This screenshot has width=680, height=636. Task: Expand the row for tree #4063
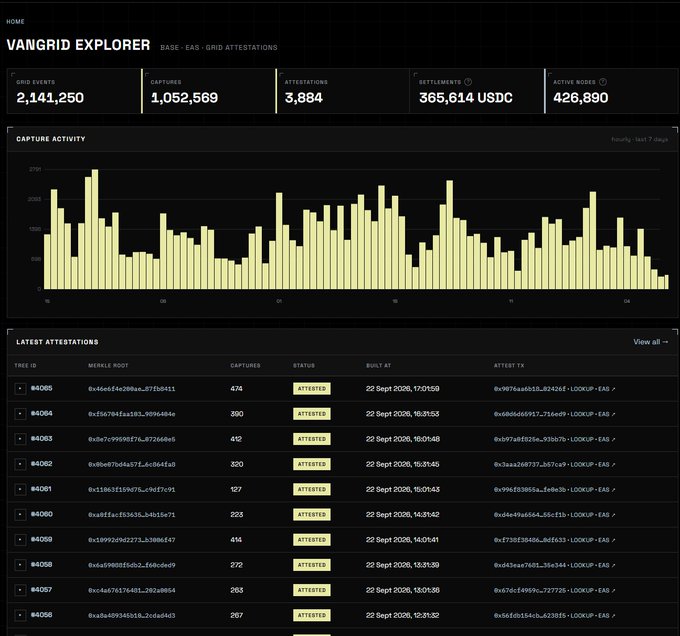click(20, 439)
